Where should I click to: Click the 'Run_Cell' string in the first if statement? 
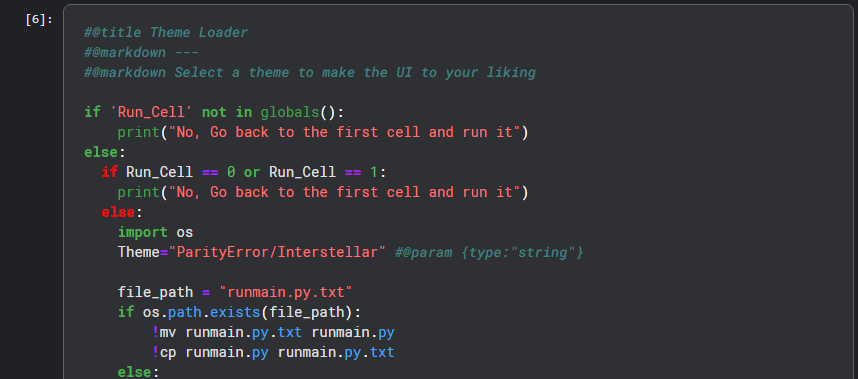(x=151, y=113)
